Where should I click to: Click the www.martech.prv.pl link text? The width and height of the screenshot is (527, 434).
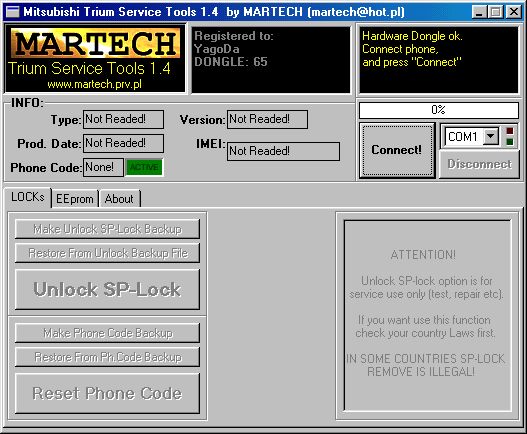pyautogui.click(x=94, y=84)
